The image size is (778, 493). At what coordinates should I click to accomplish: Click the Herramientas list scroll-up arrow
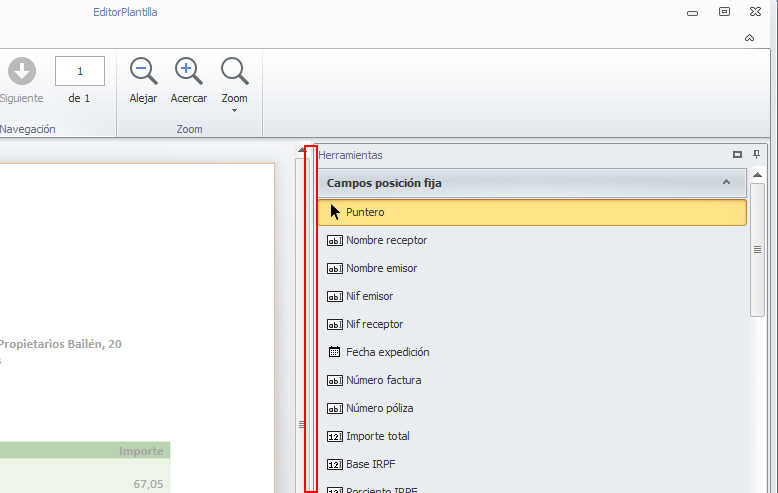tap(757, 175)
